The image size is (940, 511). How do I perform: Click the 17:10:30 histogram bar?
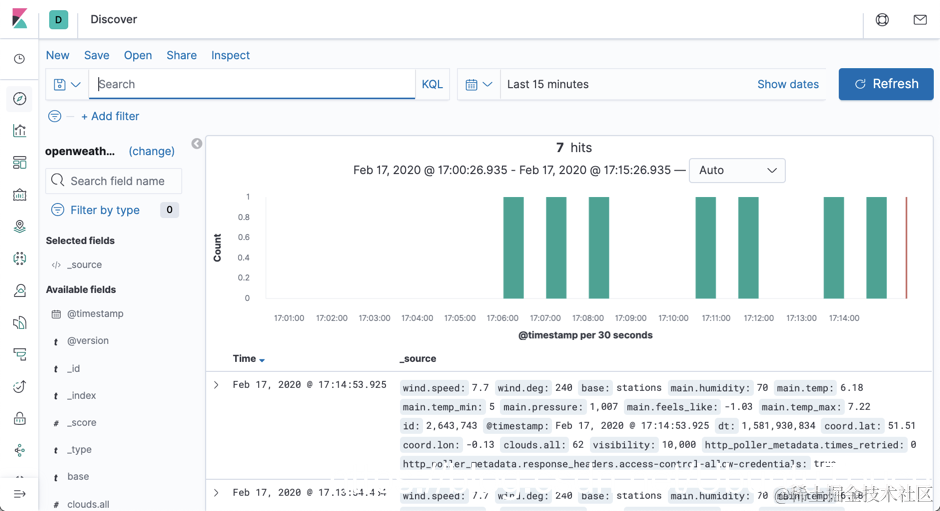(x=706, y=248)
